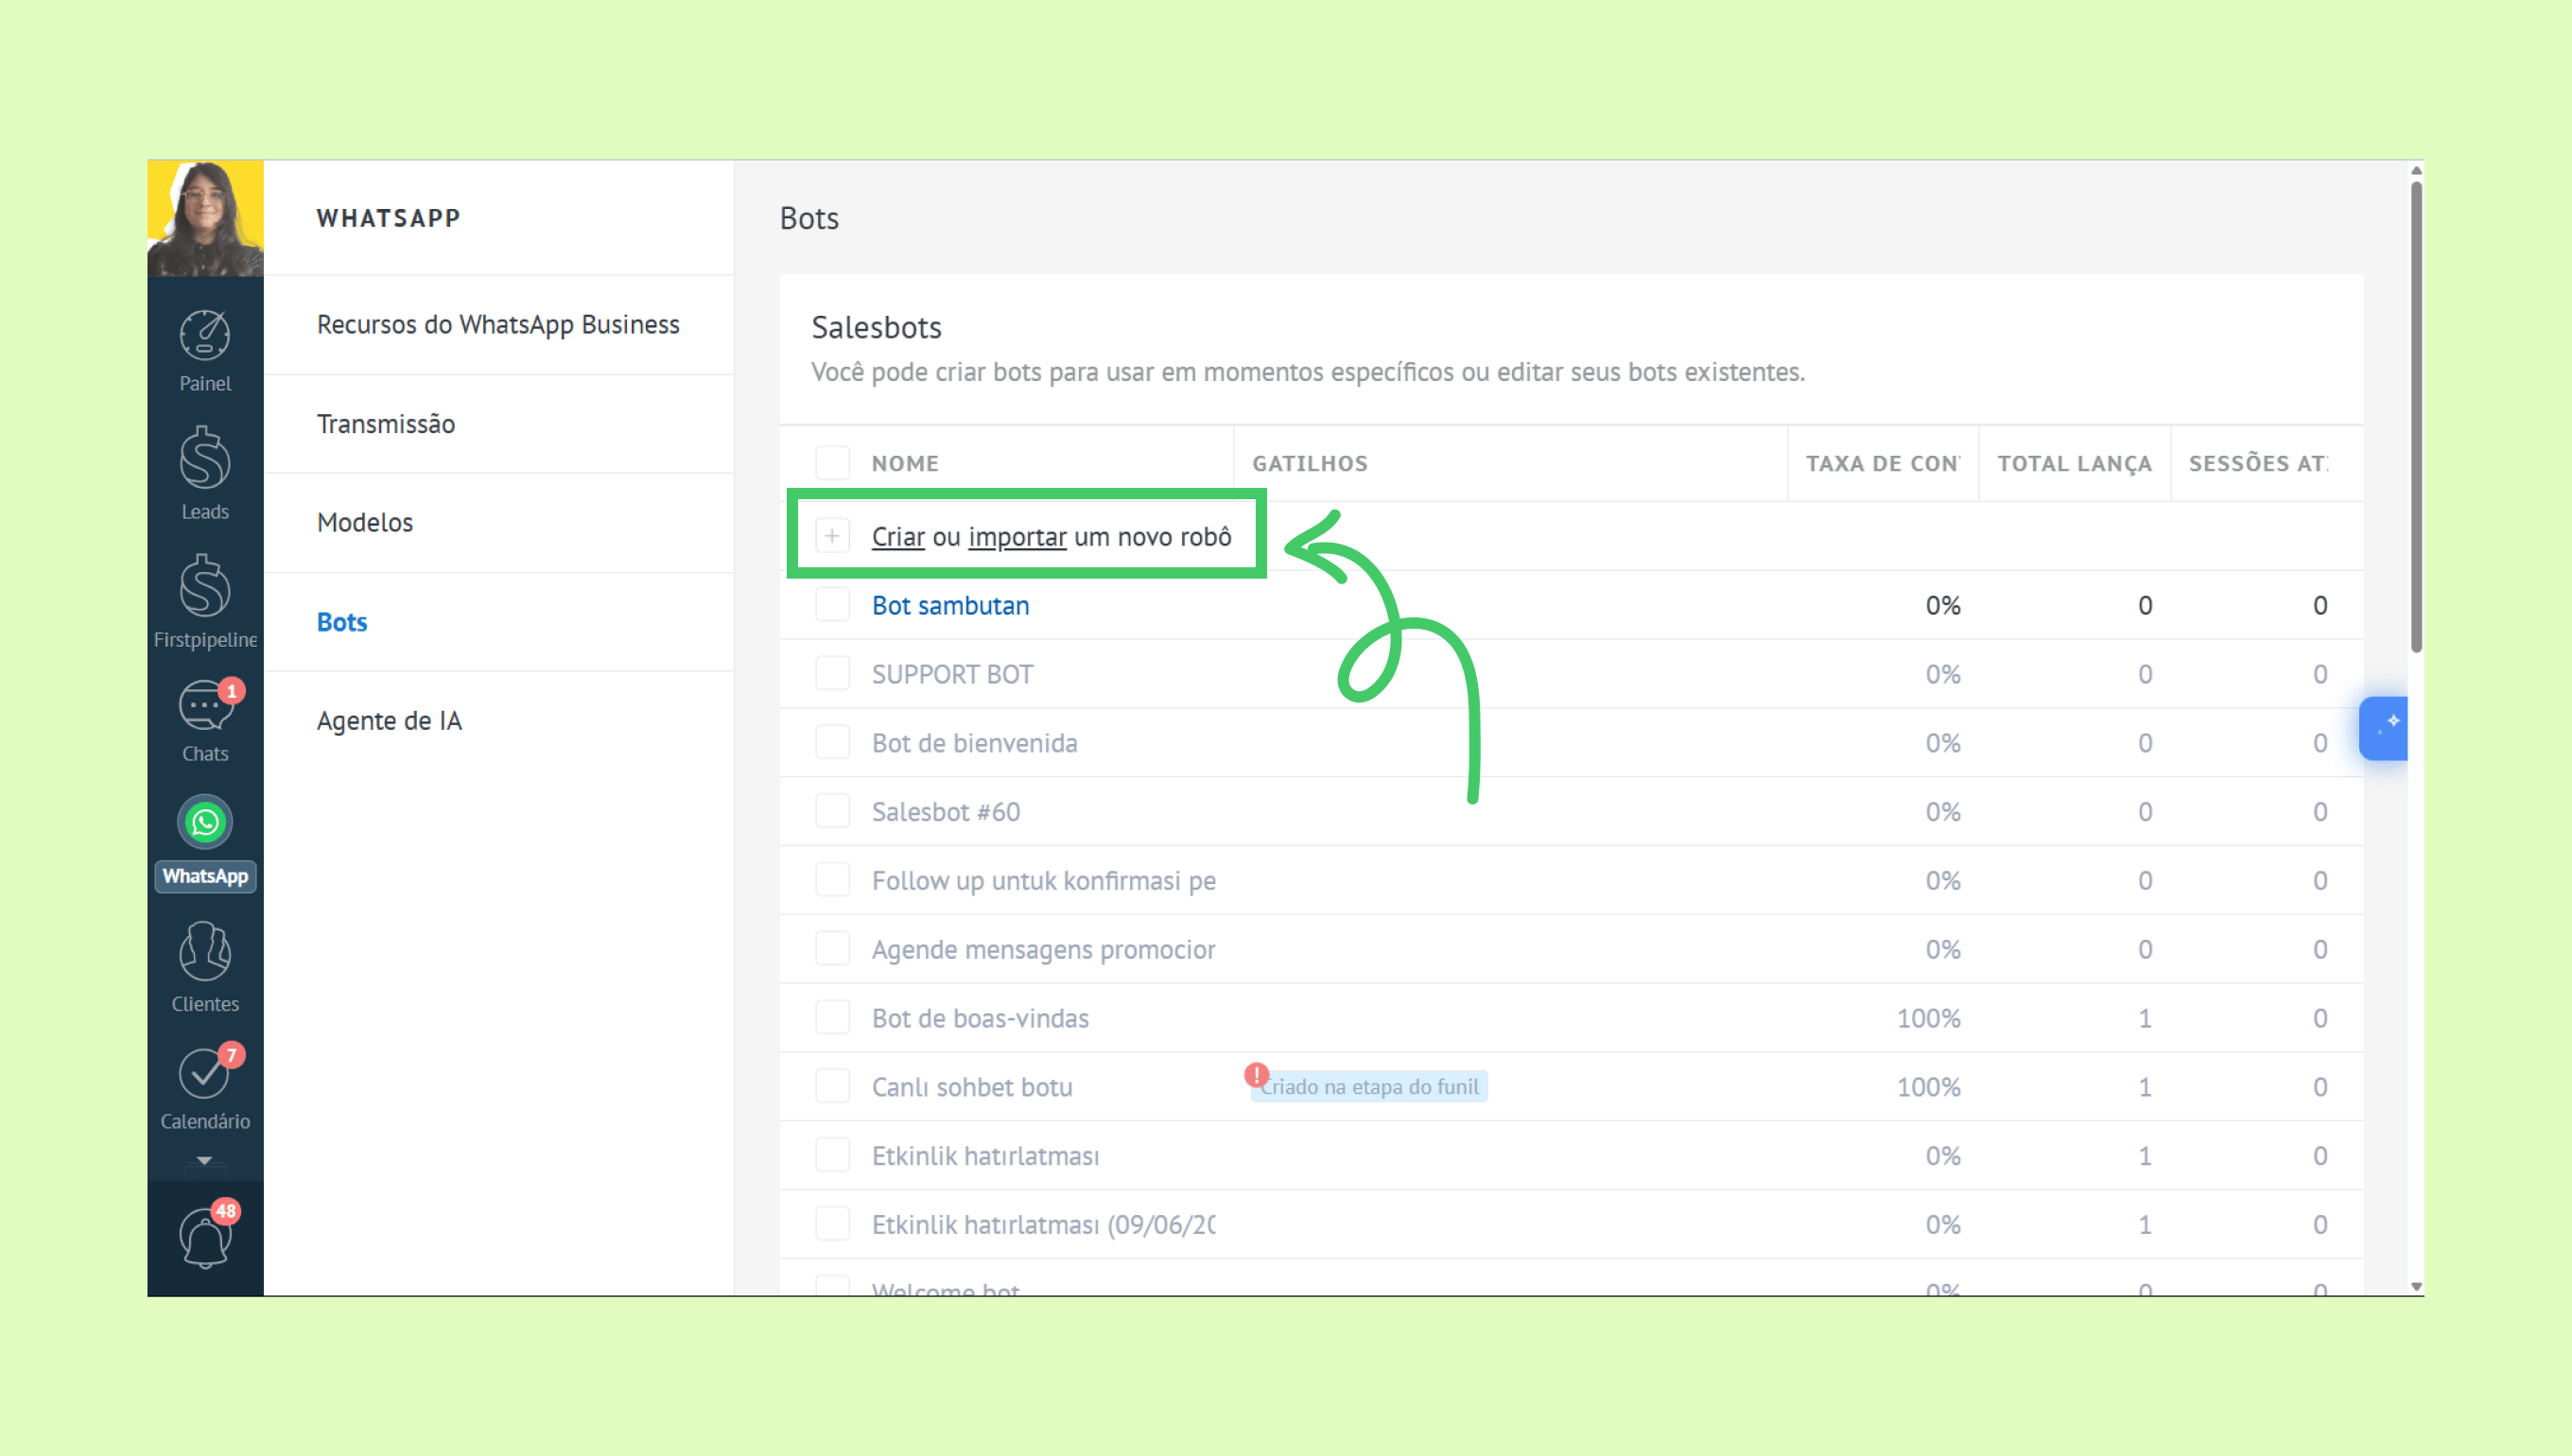Expand more sidebar items with down arrow
The height and width of the screenshot is (1456, 2572).
click(x=204, y=1161)
